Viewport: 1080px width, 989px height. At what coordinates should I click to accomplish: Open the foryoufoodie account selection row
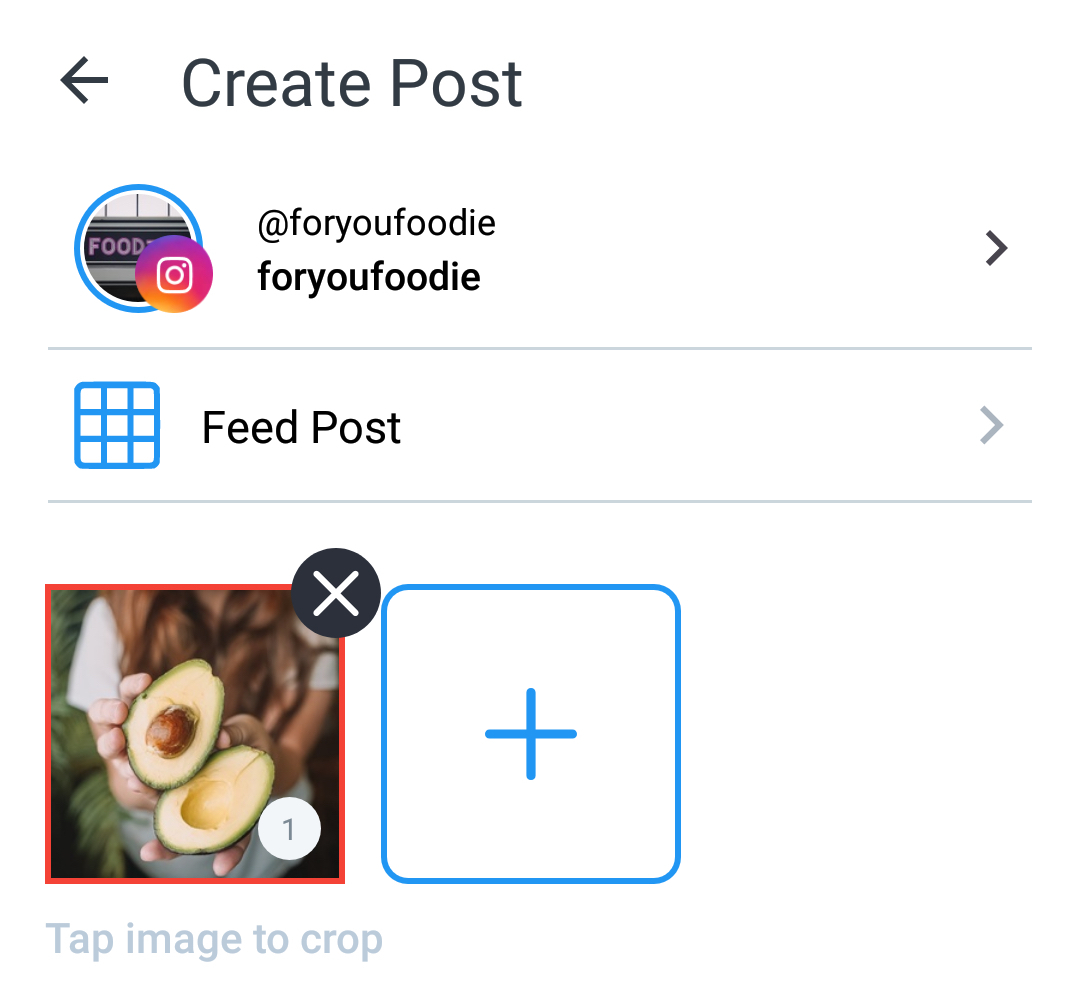[x=540, y=249]
